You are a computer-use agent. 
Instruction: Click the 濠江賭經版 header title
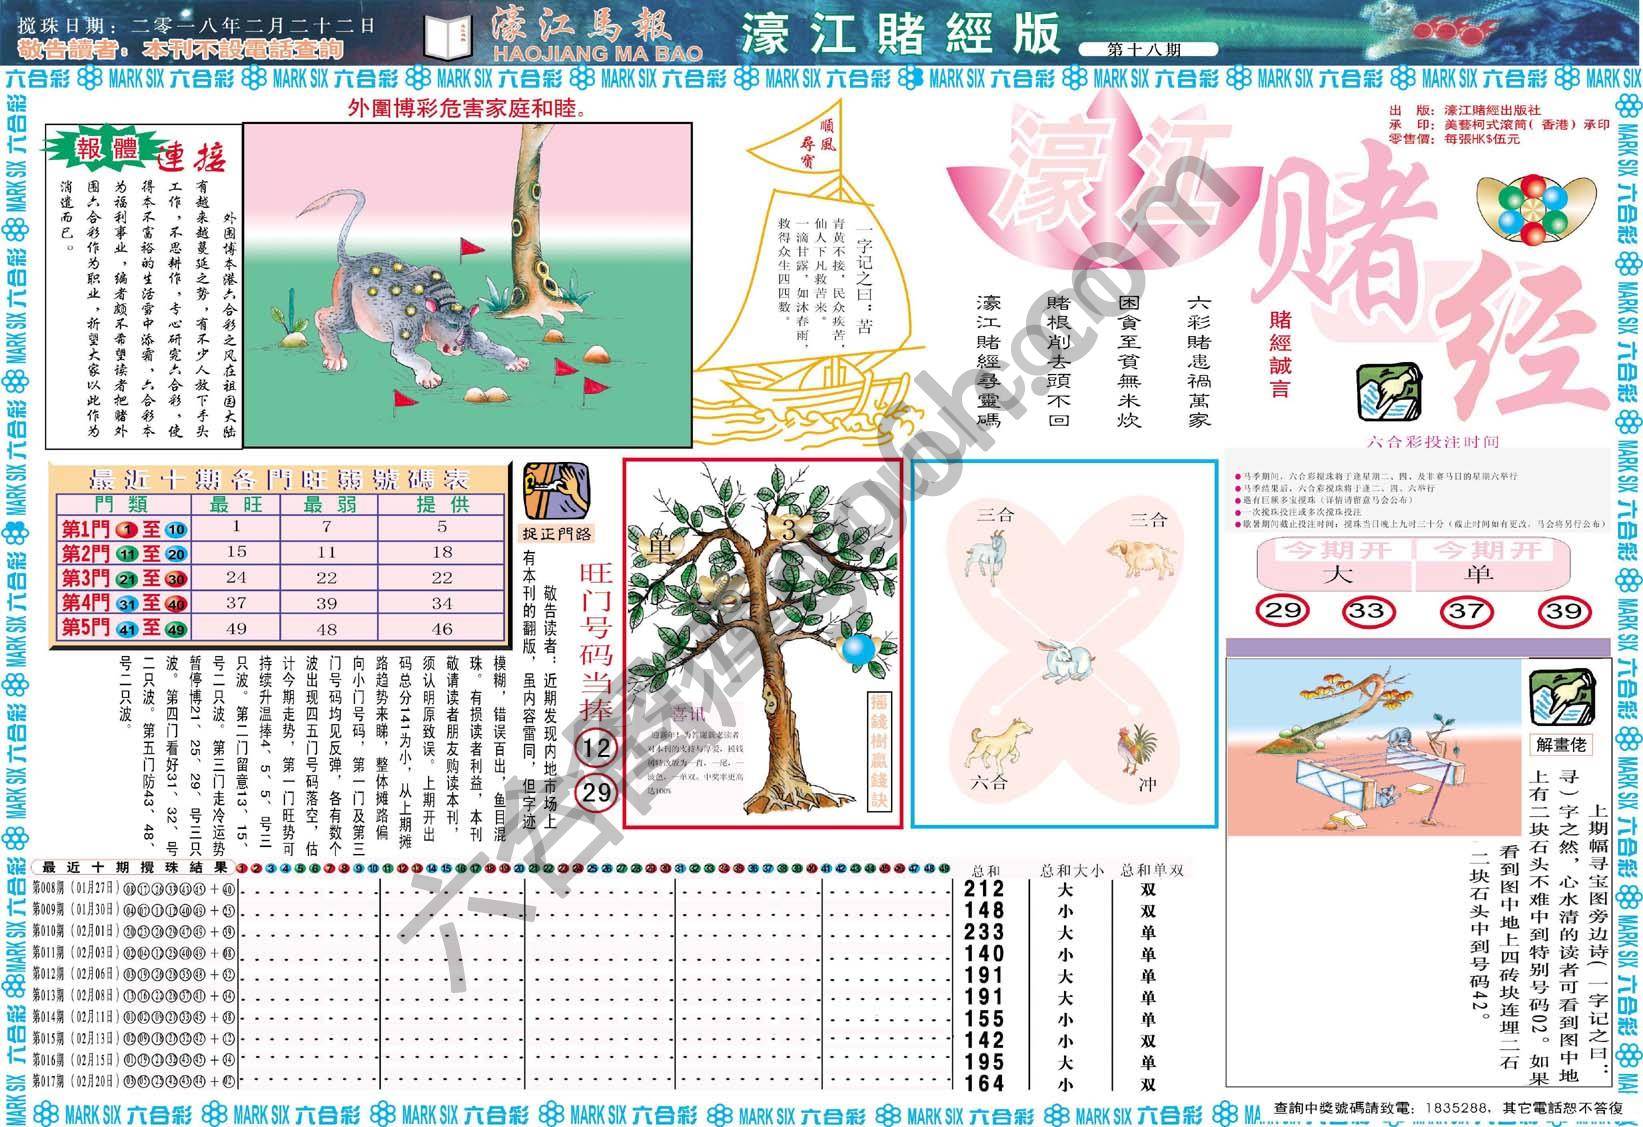(x=900, y=33)
